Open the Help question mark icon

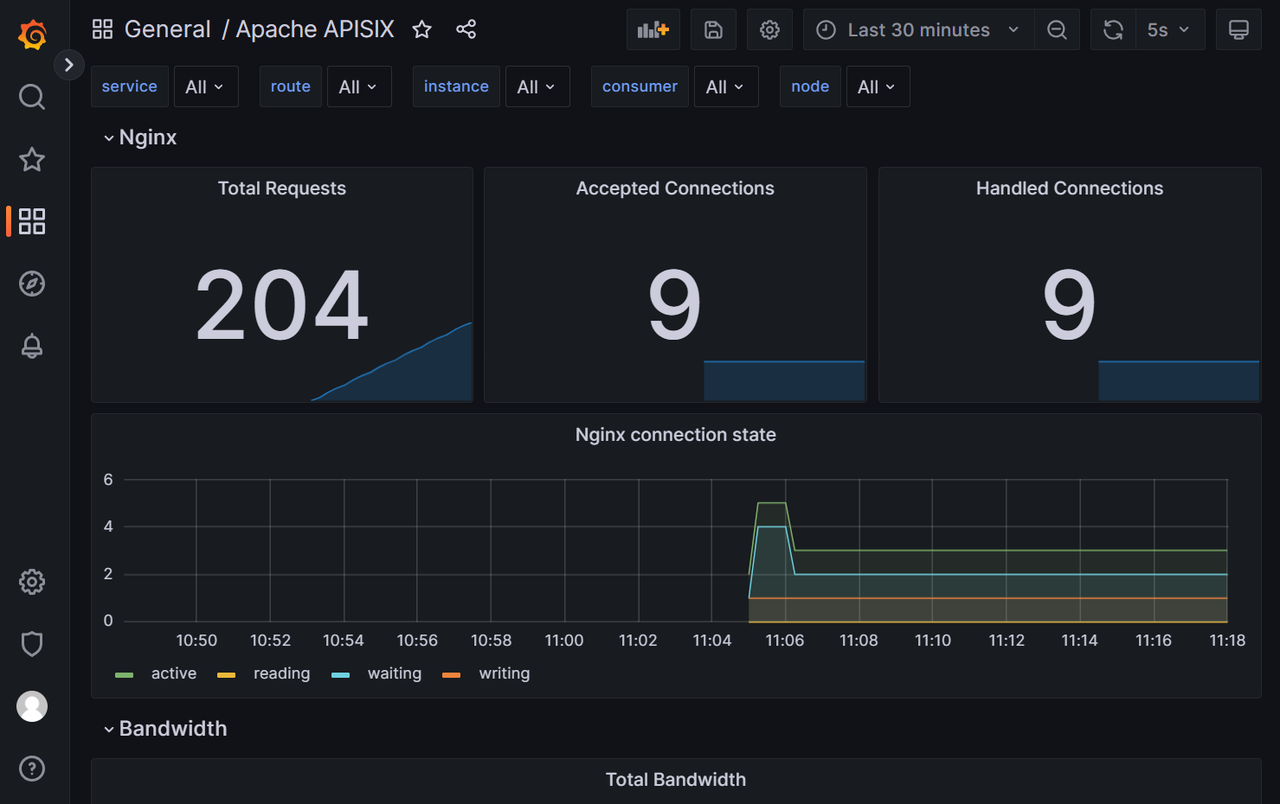(x=32, y=768)
